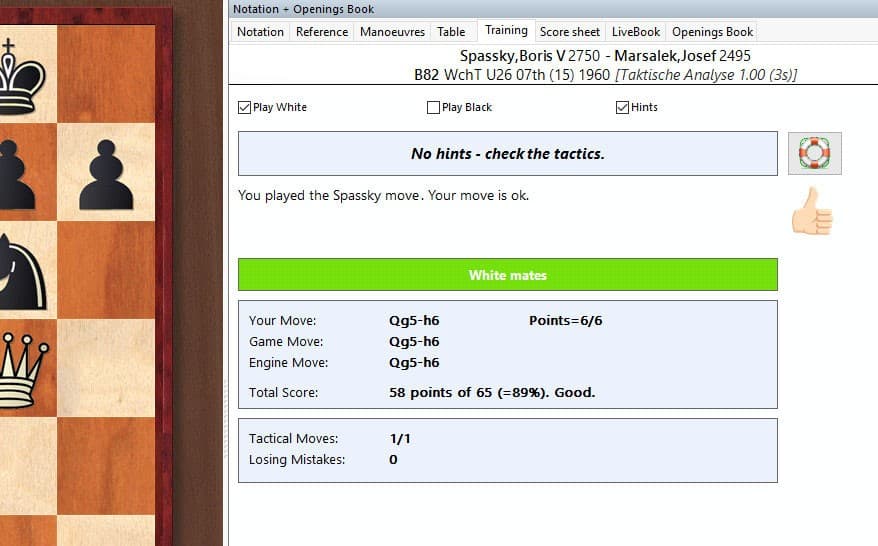The image size is (878, 546).
Task: Select the black knight piece on the board
Action: pyautogui.click(x=22, y=272)
